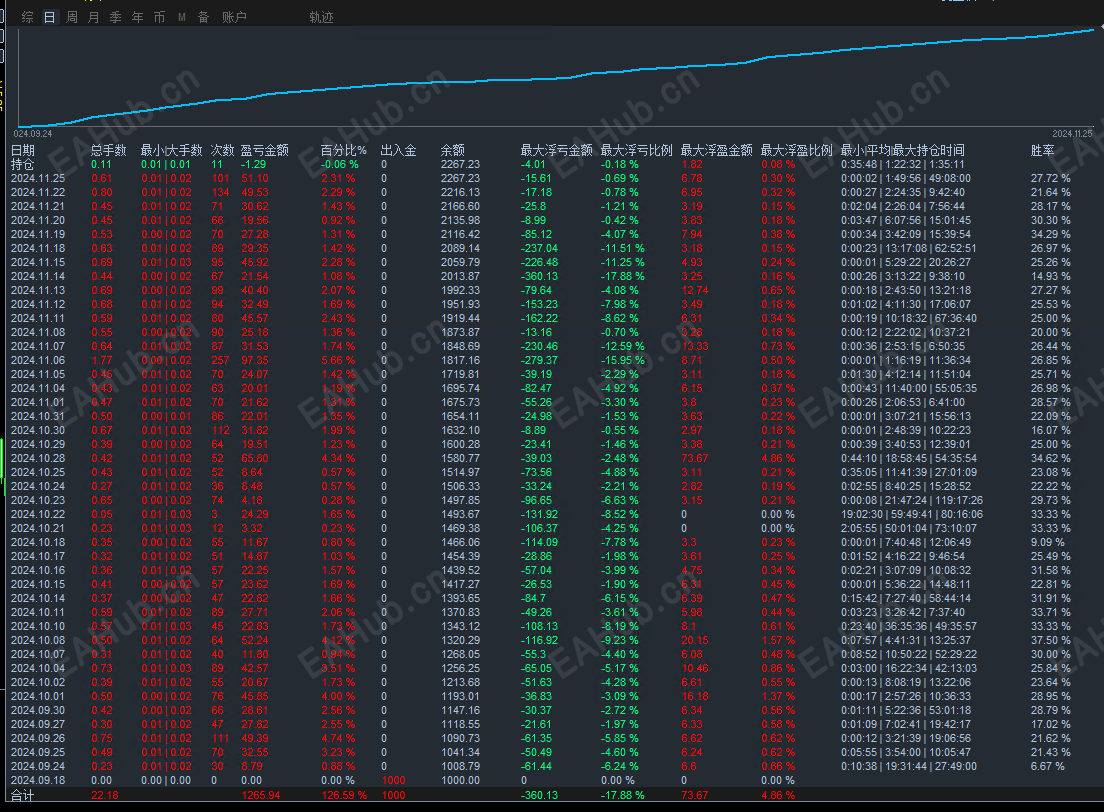Click the trade count 257
Viewport: 1104px width, 812px height.
(x=221, y=360)
